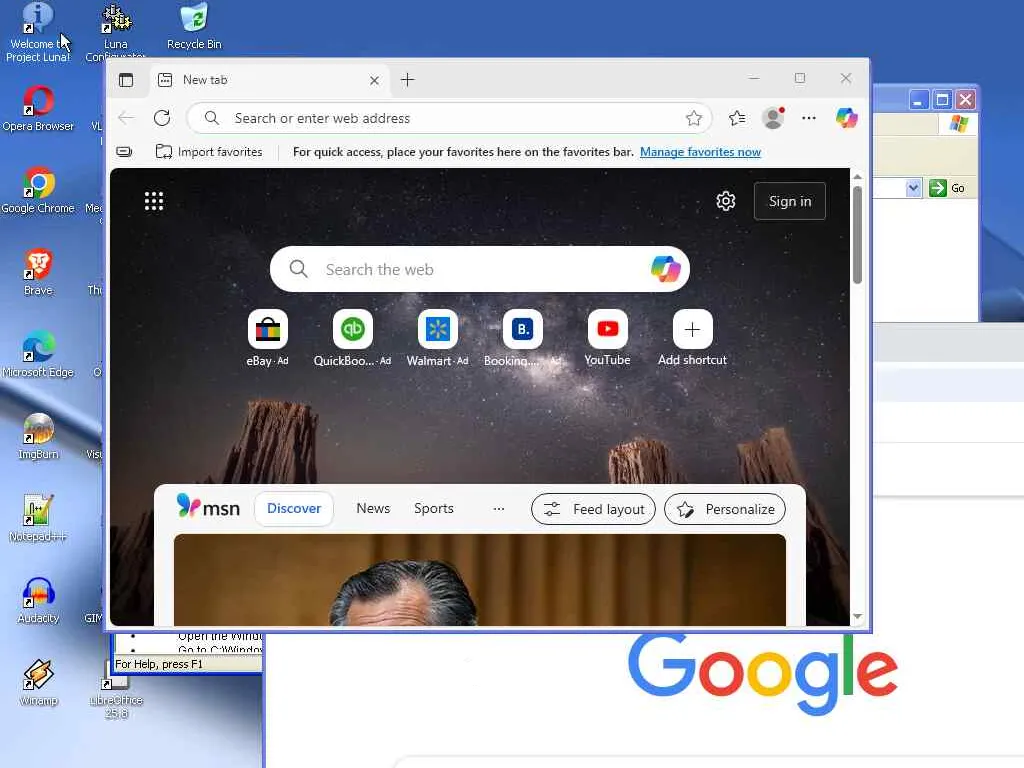Open the Booking.com shortcut tile
The width and height of the screenshot is (1024, 768).
(522, 329)
